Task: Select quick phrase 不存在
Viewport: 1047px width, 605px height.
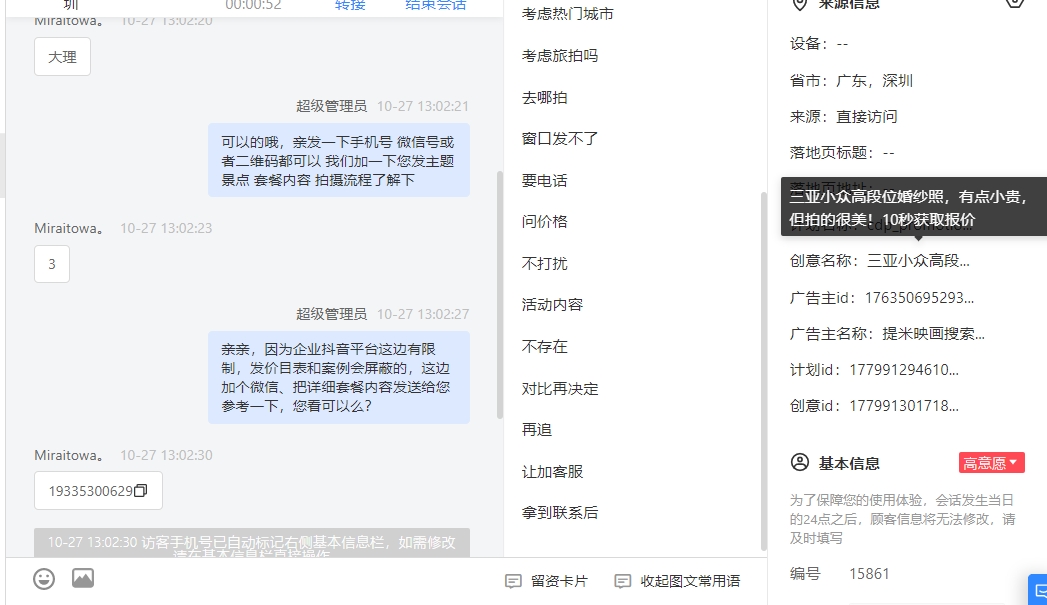Action: coord(544,347)
